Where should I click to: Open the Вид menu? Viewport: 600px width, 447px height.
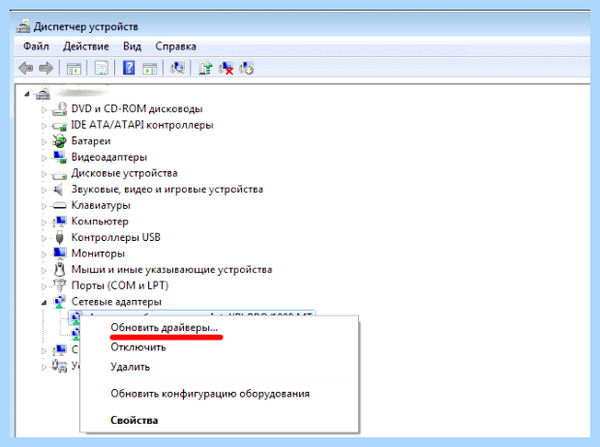132,47
